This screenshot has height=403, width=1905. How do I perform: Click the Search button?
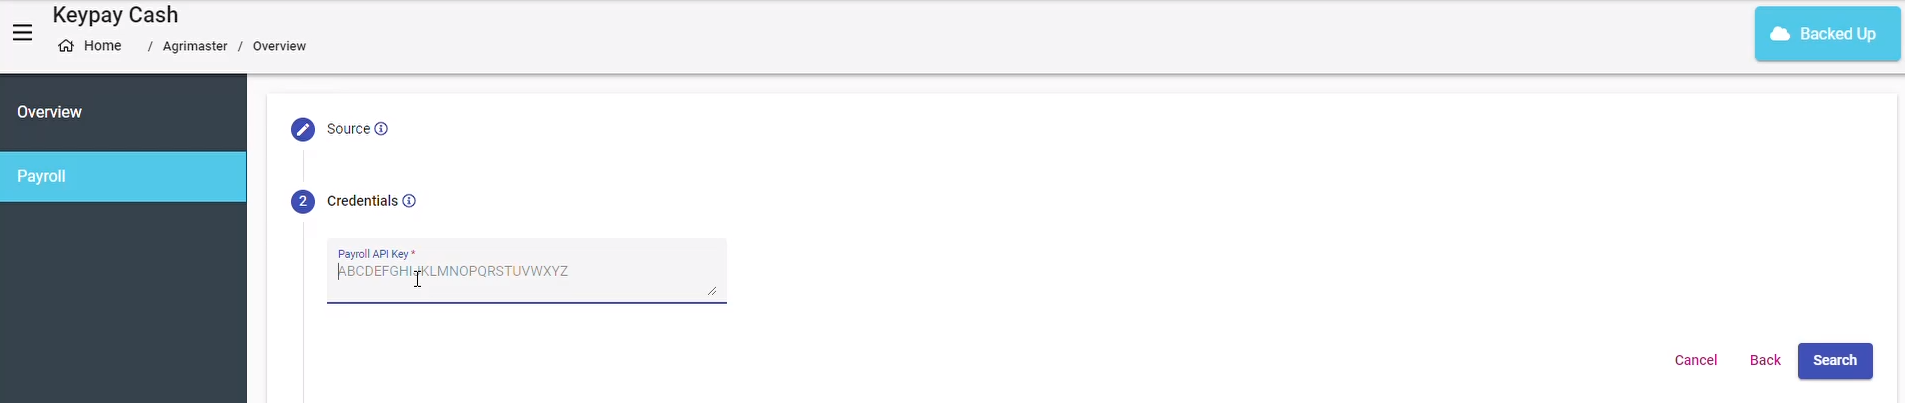click(x=1835, y=361)
